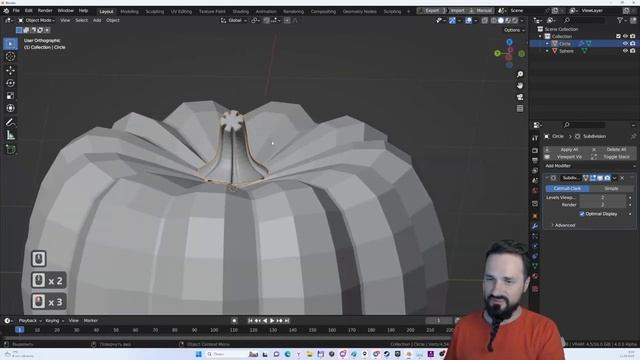Enable rendered viewport shading mode
Viewport: 640px width, 360px height.
click(x=515, y=20)
